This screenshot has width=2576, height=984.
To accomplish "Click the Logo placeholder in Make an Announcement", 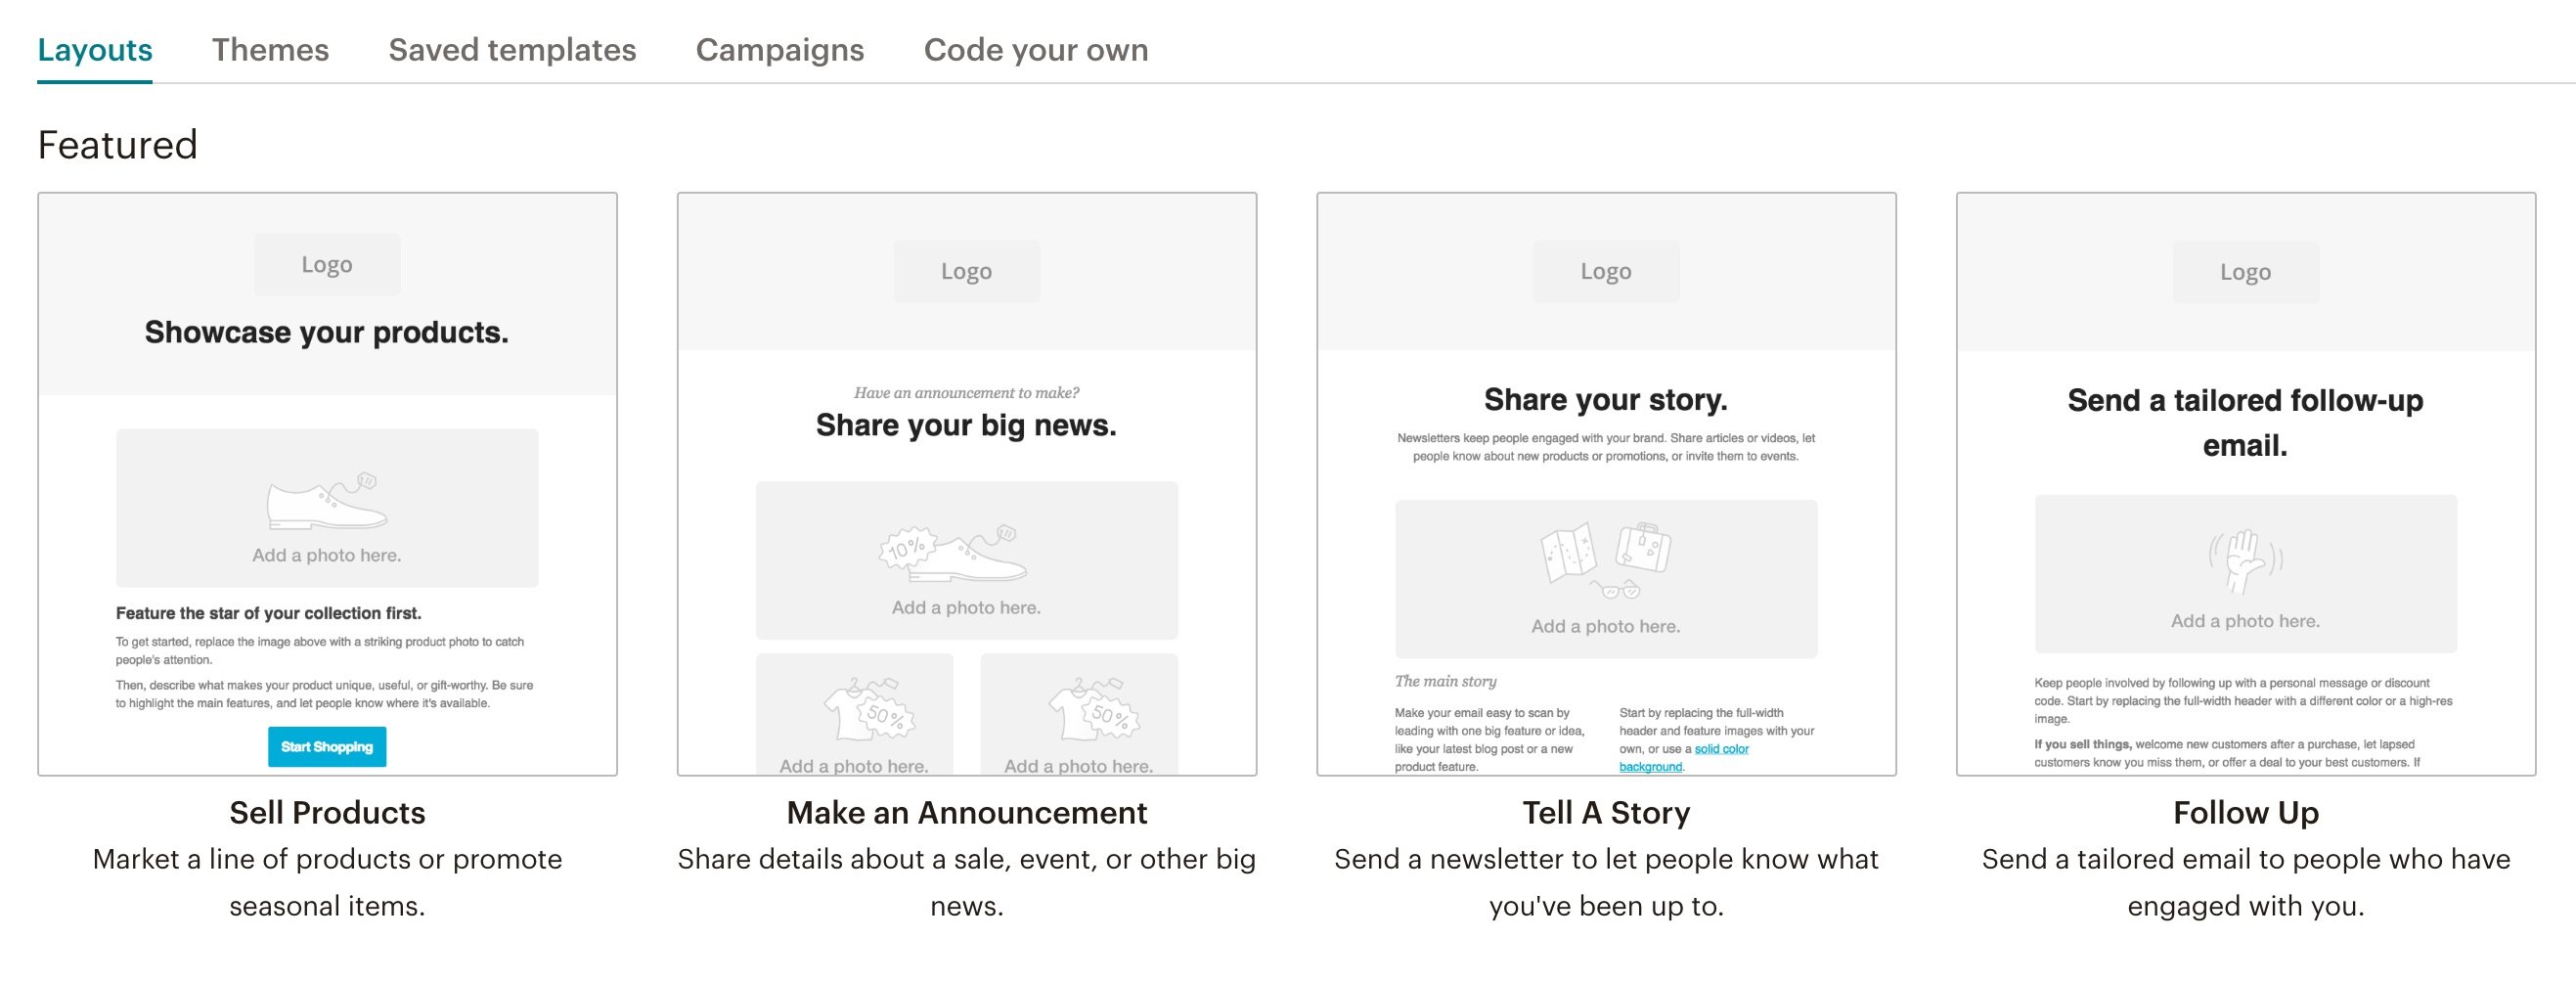I will click(966, 271).
